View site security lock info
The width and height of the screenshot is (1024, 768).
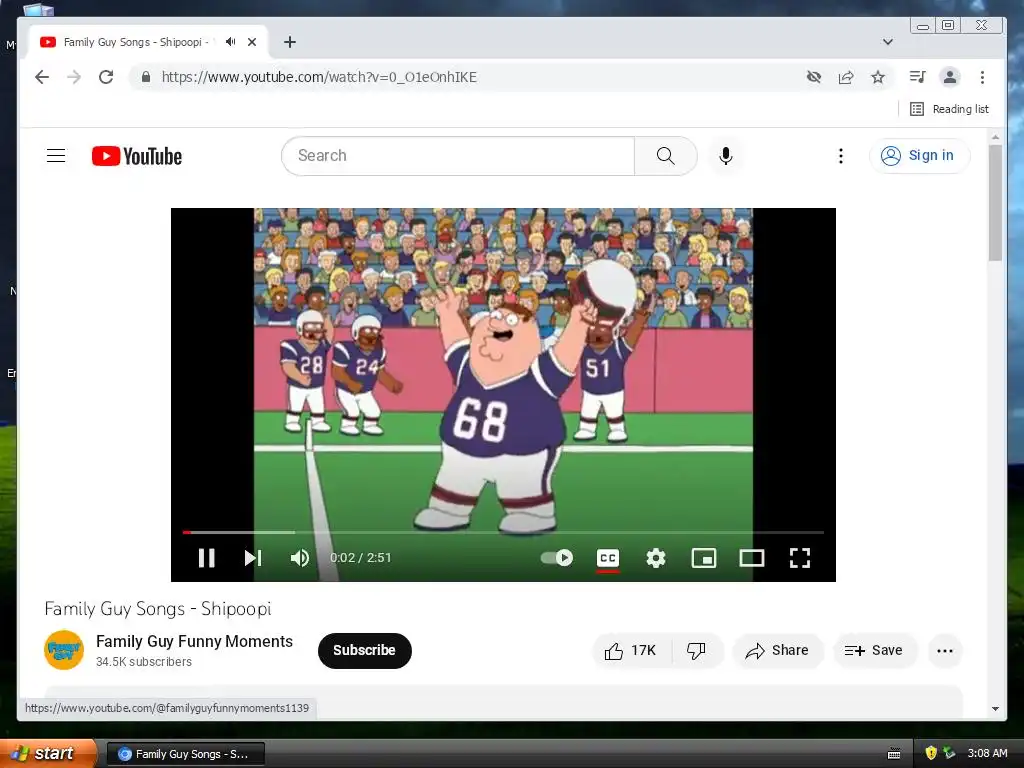tap(146, 77)
